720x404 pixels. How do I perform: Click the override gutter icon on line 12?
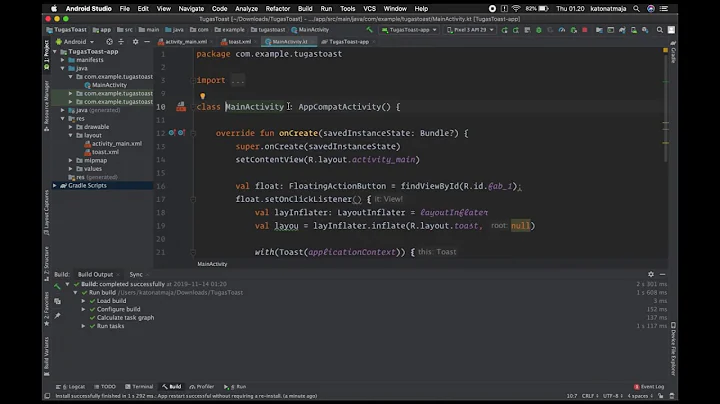(172, 133)
